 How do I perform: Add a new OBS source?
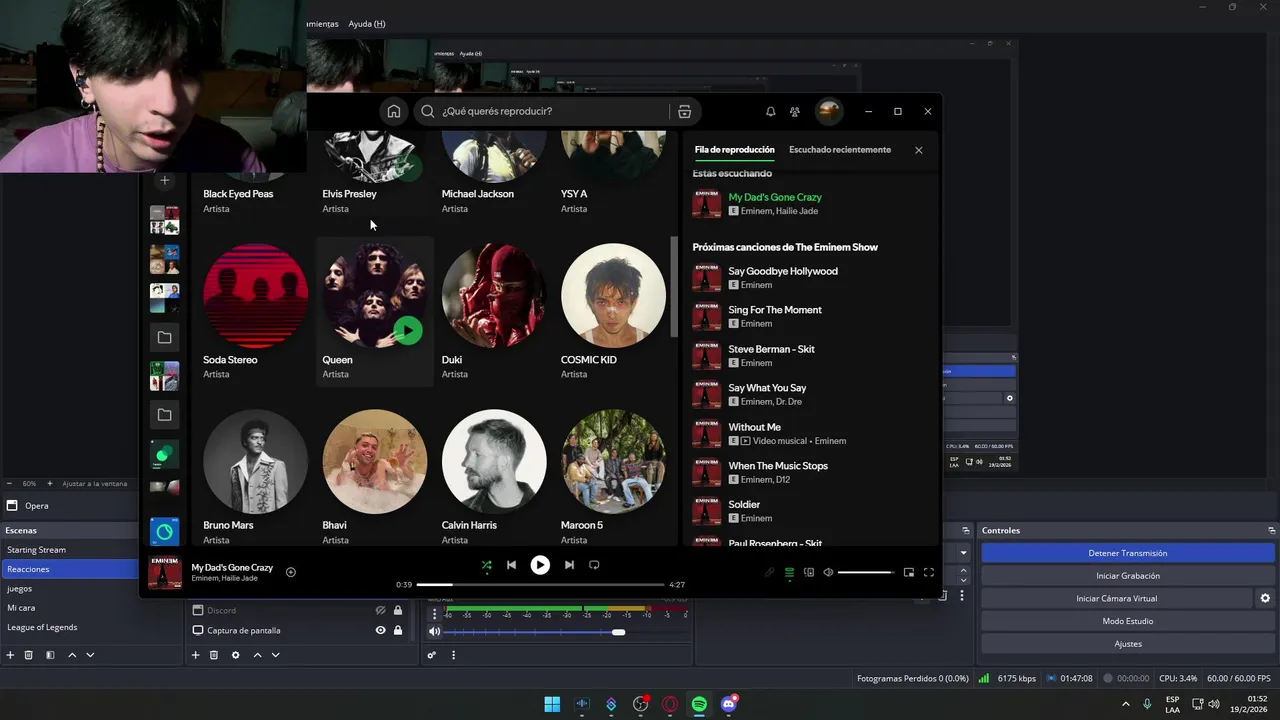click(195, 655)
